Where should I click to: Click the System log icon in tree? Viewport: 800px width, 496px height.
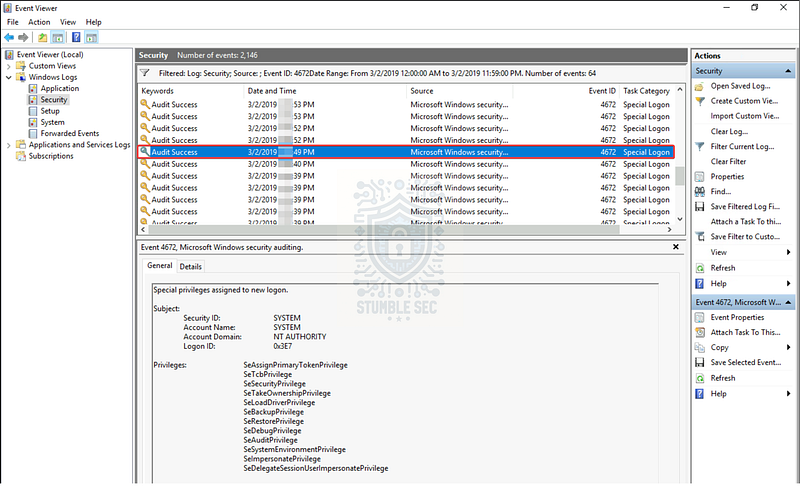click(33, 122)
